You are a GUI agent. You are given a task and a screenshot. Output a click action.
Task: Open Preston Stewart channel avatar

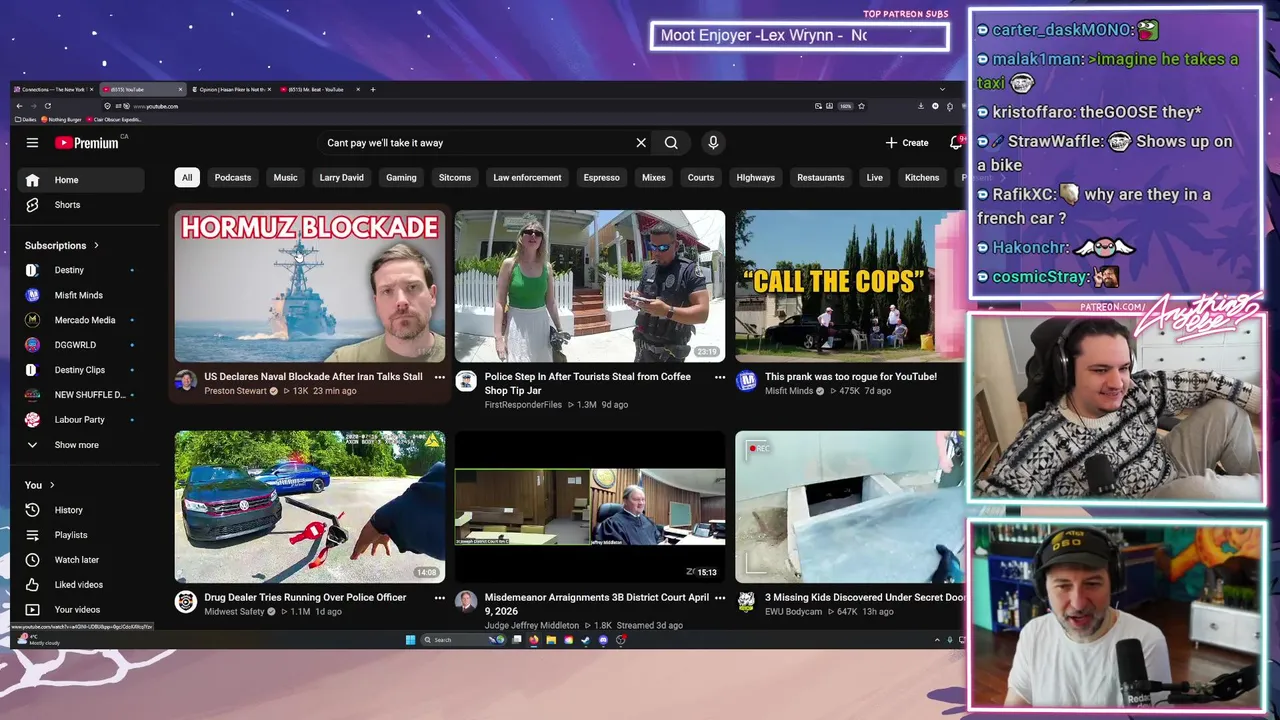point(186,381)
